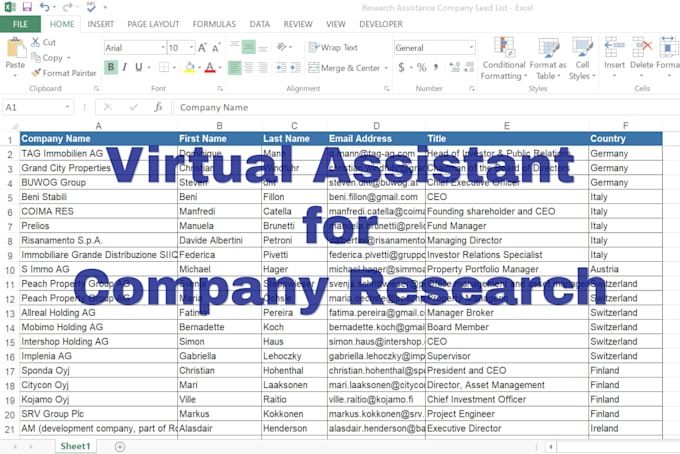Open the FILE tab
Viewport: 680px width, 454px height.
20,24
